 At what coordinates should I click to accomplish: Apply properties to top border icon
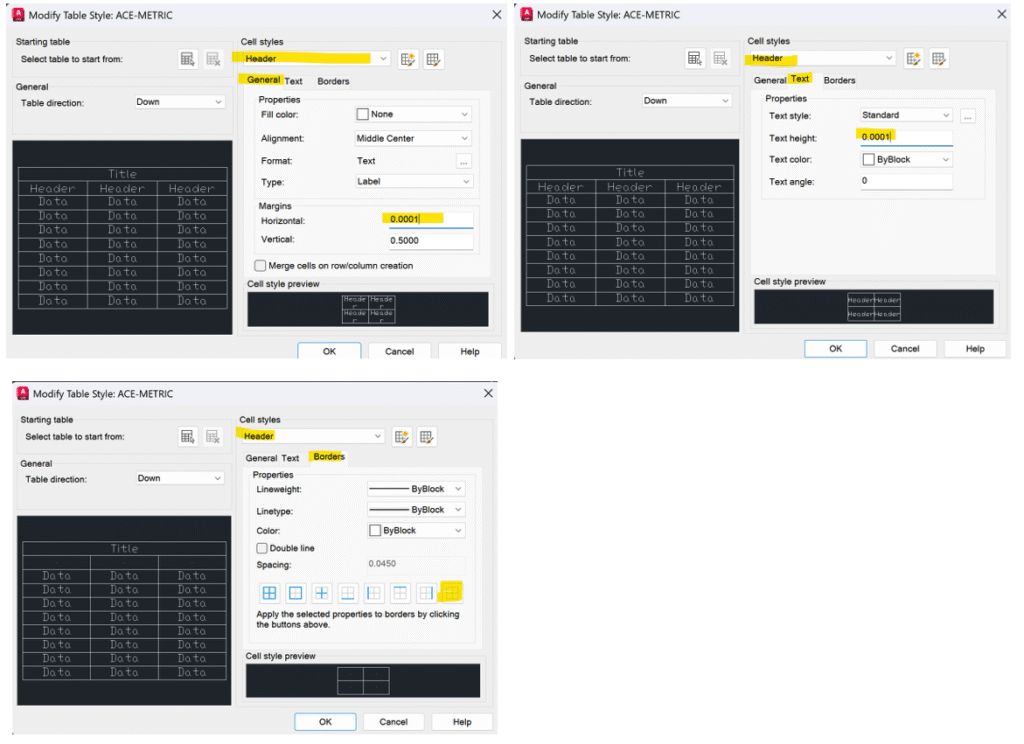tap(400, 593)
